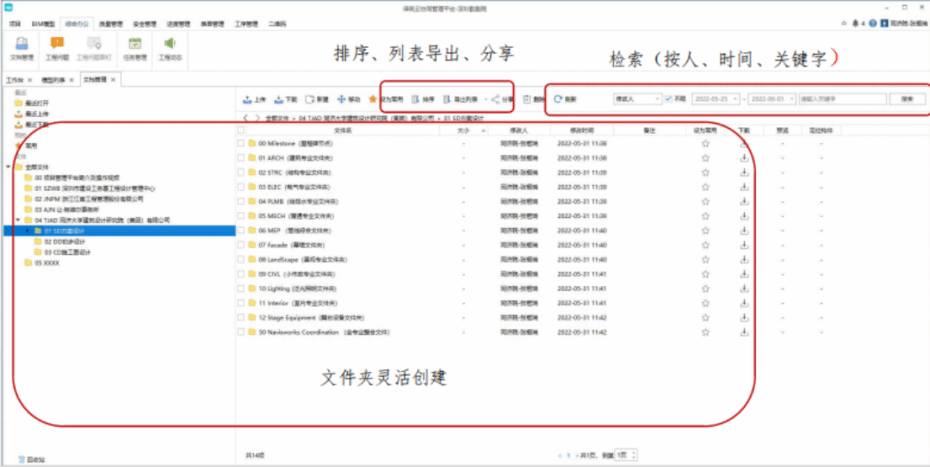Collapse the all-files root tree node
Screen dimensions: 930x467
[8, 167]
